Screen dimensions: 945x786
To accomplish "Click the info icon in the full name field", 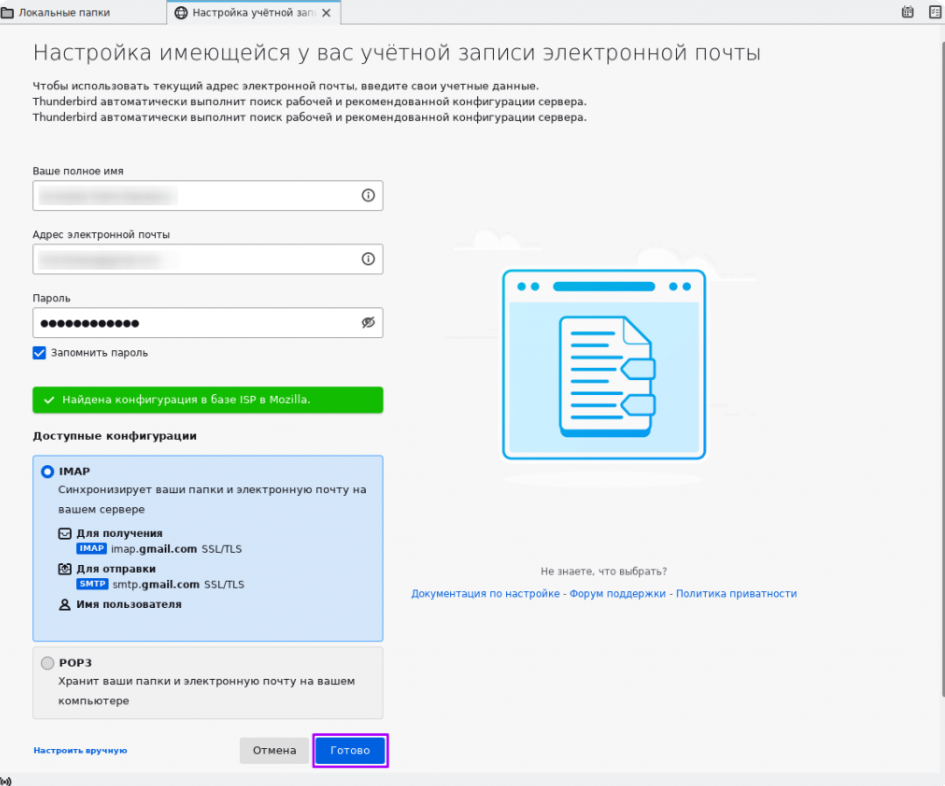I will pyautogui.click(x=367, y=196).
